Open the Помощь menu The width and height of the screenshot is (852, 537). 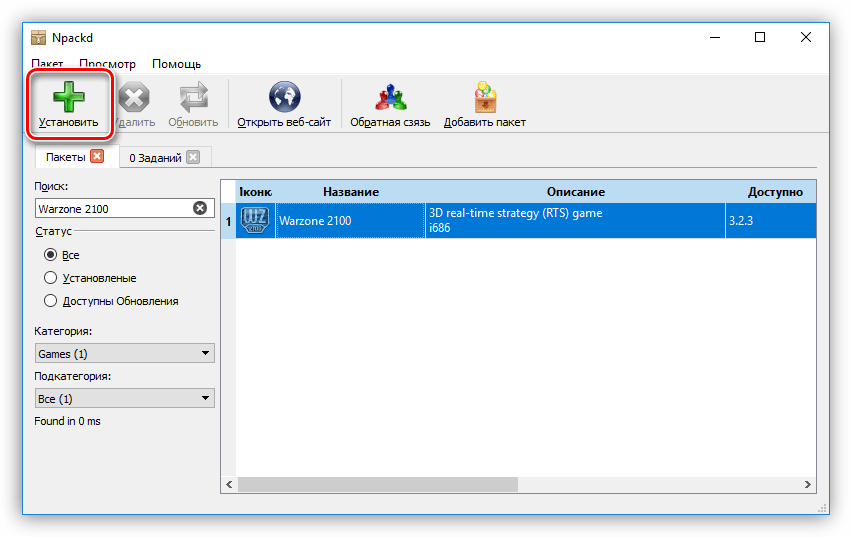176,64
